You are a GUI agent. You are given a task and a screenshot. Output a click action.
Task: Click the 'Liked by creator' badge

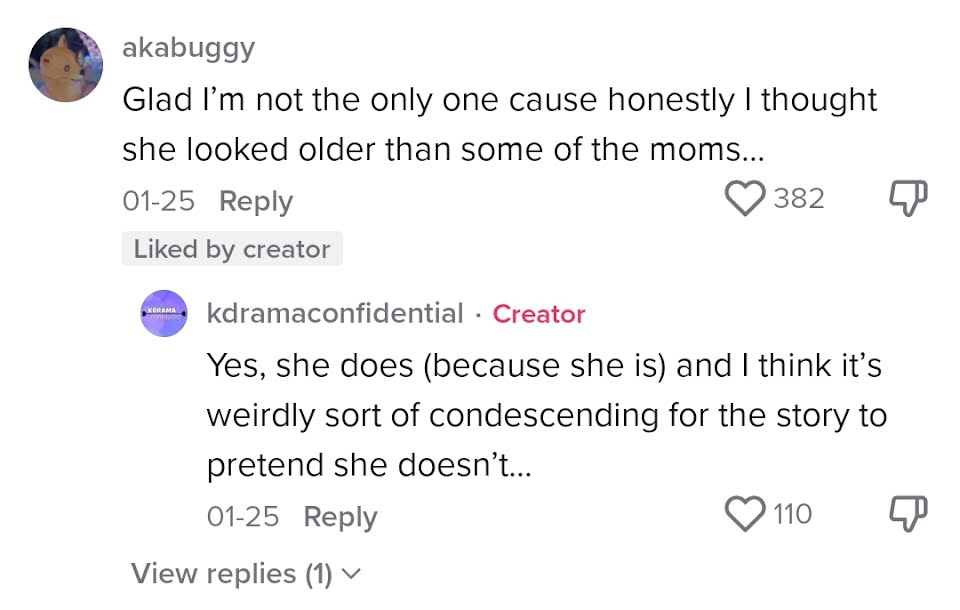pyautogui.click(x=232, y=249)
